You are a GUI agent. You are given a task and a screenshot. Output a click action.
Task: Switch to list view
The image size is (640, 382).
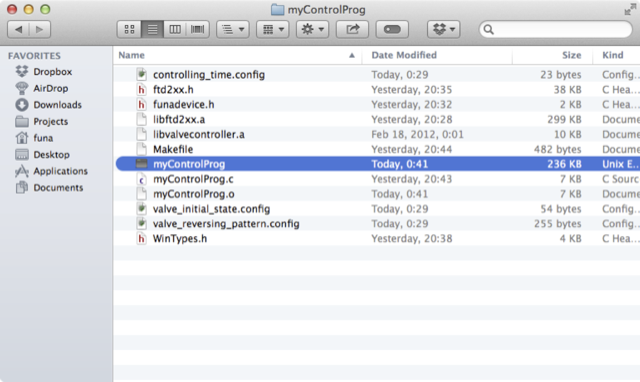point(152,29)
